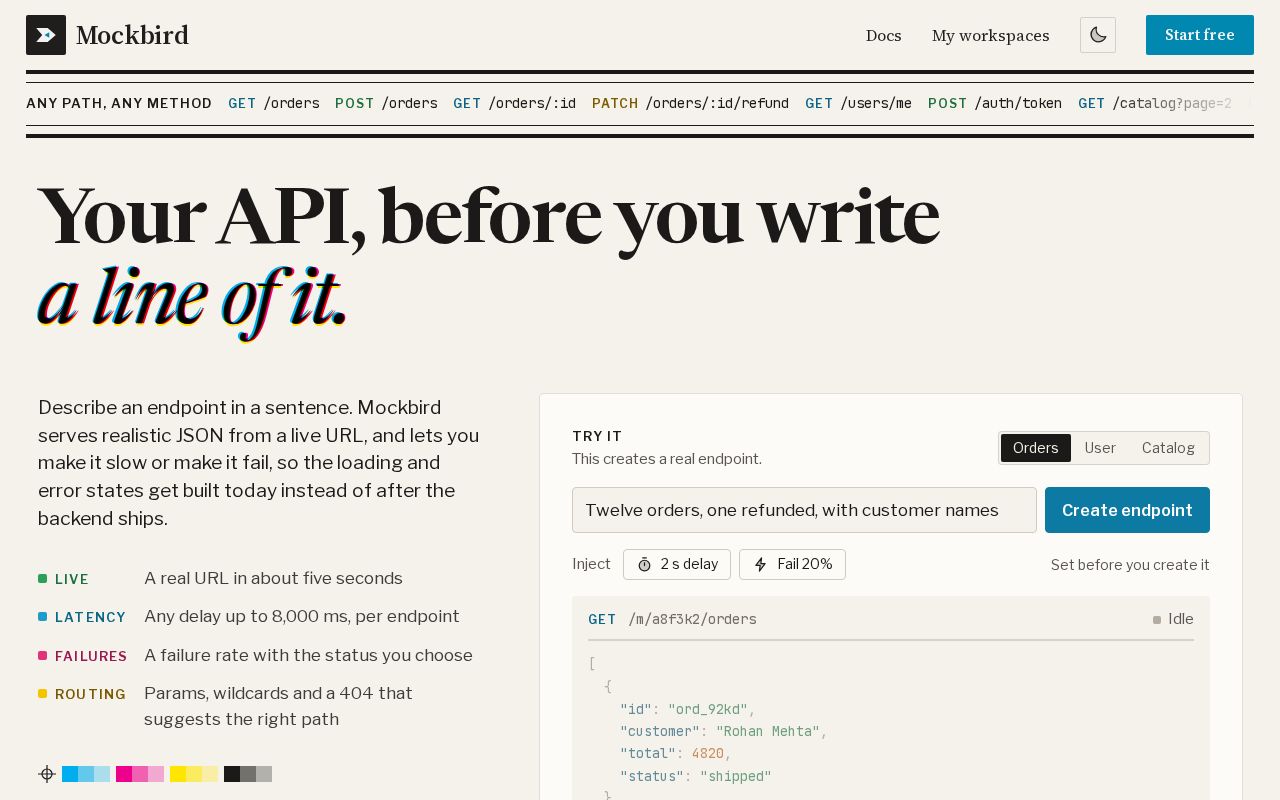Click the Mockbird logo icon

pos(46,35)
